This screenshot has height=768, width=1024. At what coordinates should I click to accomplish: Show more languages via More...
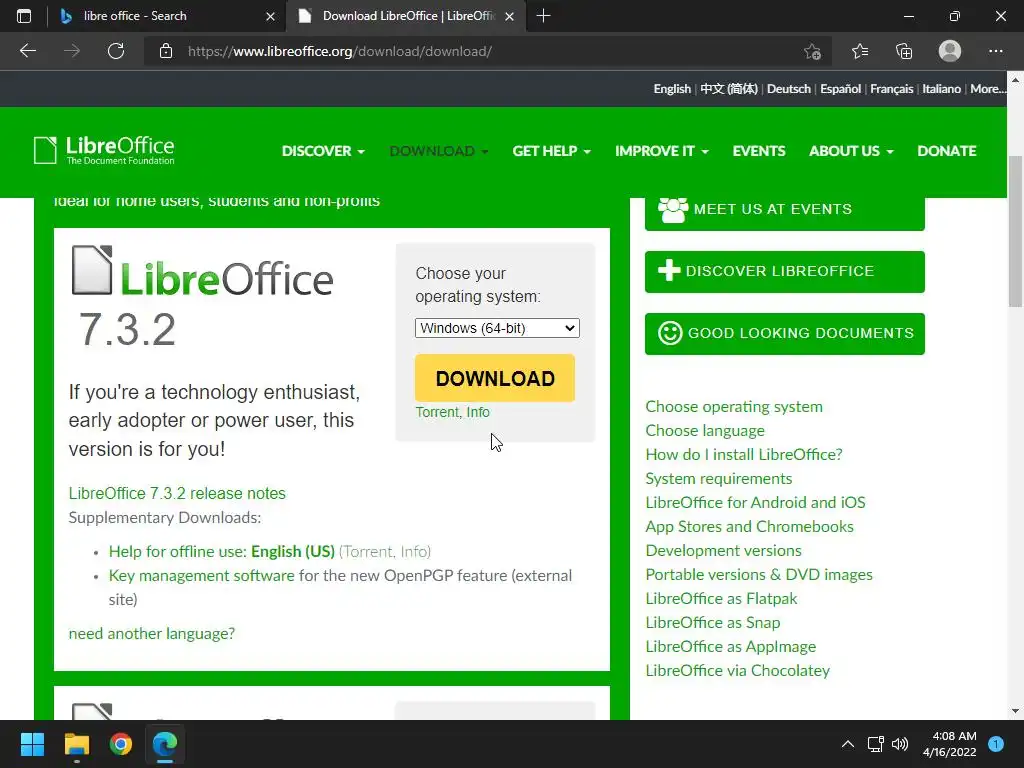point(987,89)
